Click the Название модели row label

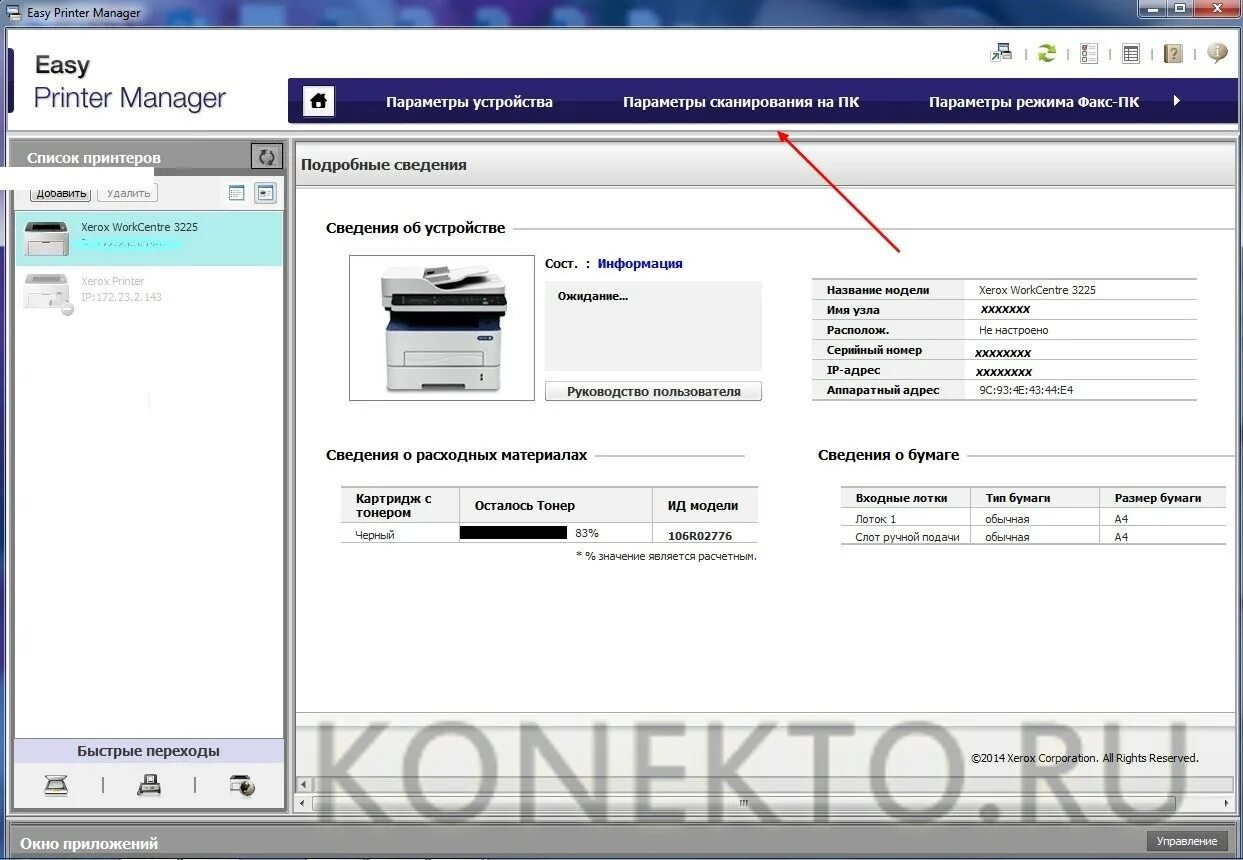tap(878, 290)
